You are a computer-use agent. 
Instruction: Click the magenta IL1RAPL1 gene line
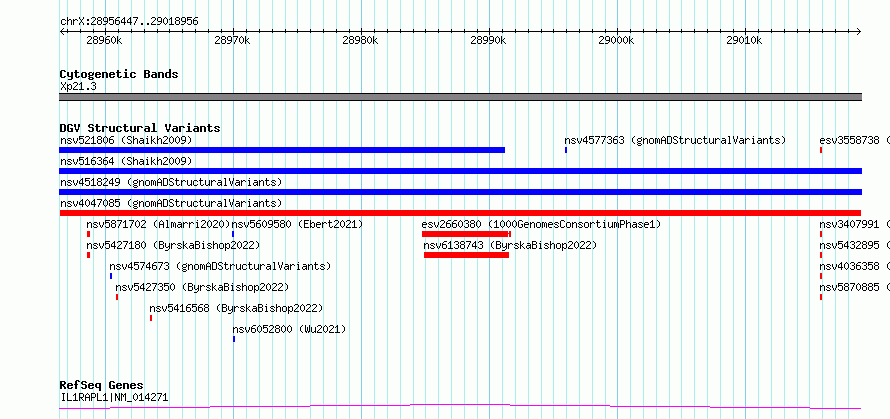tap(460, 406)
